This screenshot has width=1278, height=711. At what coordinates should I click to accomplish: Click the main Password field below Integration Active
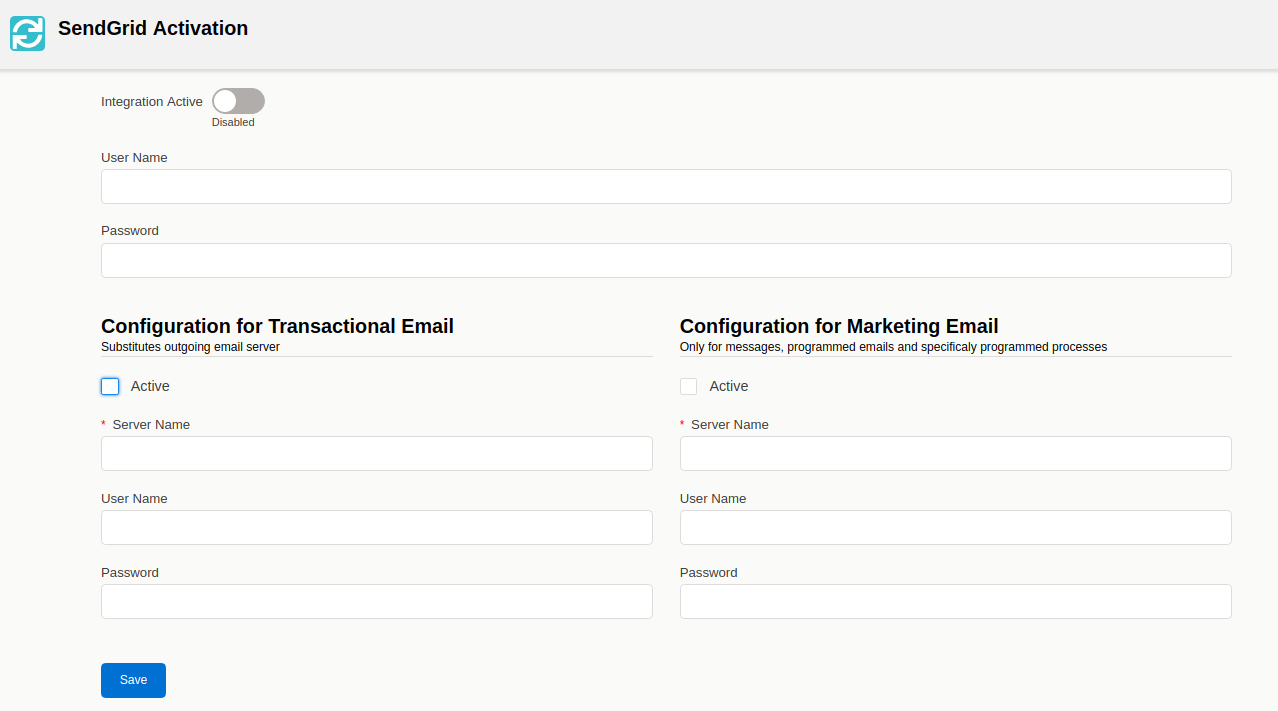click(x=665, y=261)
